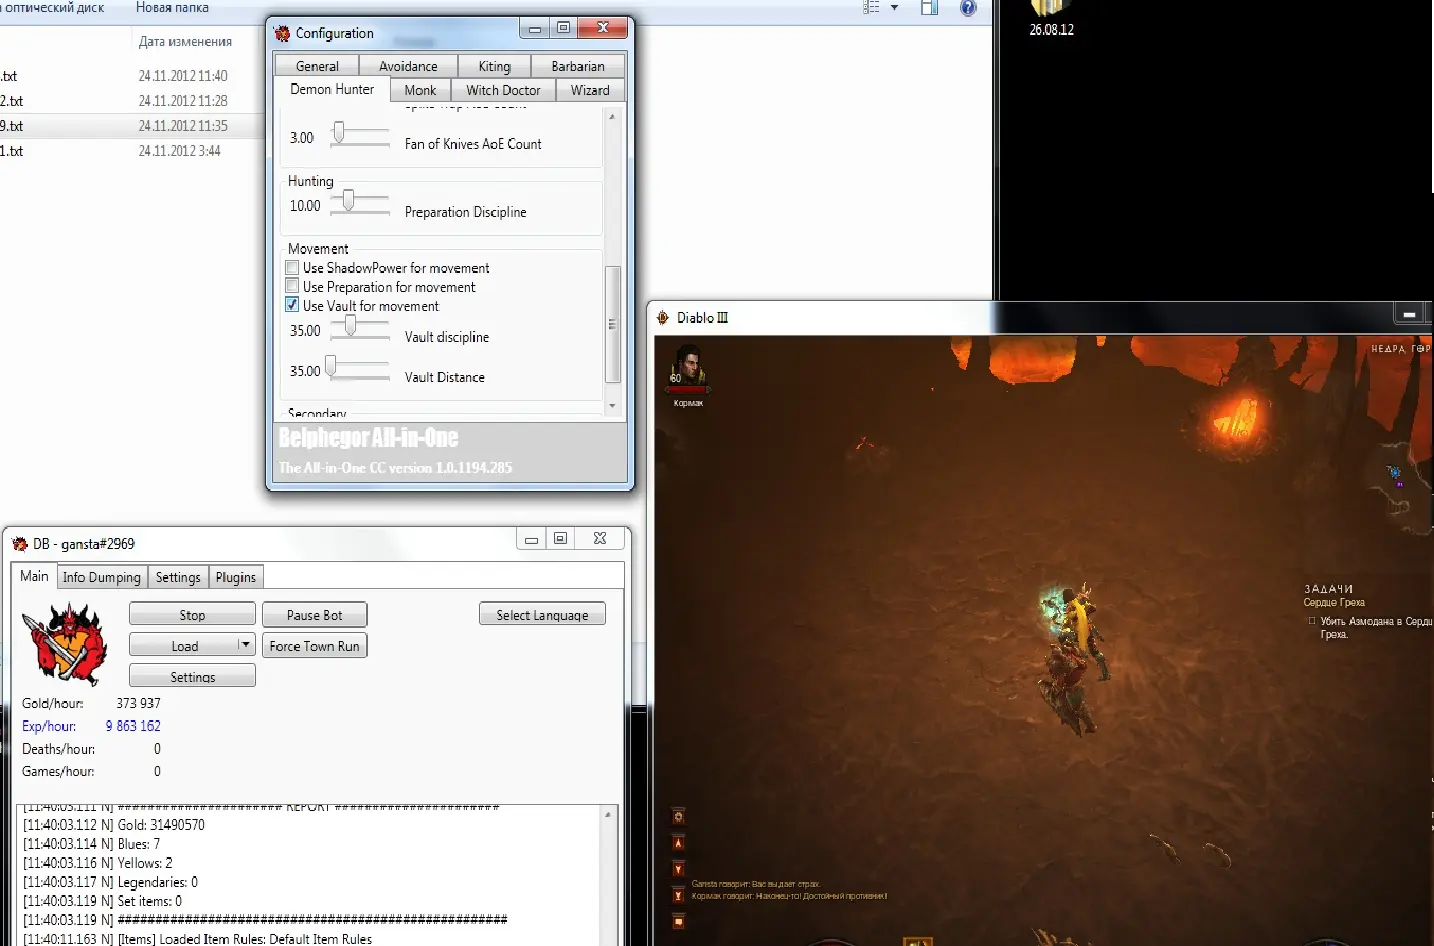Screen dimensions: 1434x946
Task: Uncheck Use Vault for movement
Action: (x=292, y=305)
